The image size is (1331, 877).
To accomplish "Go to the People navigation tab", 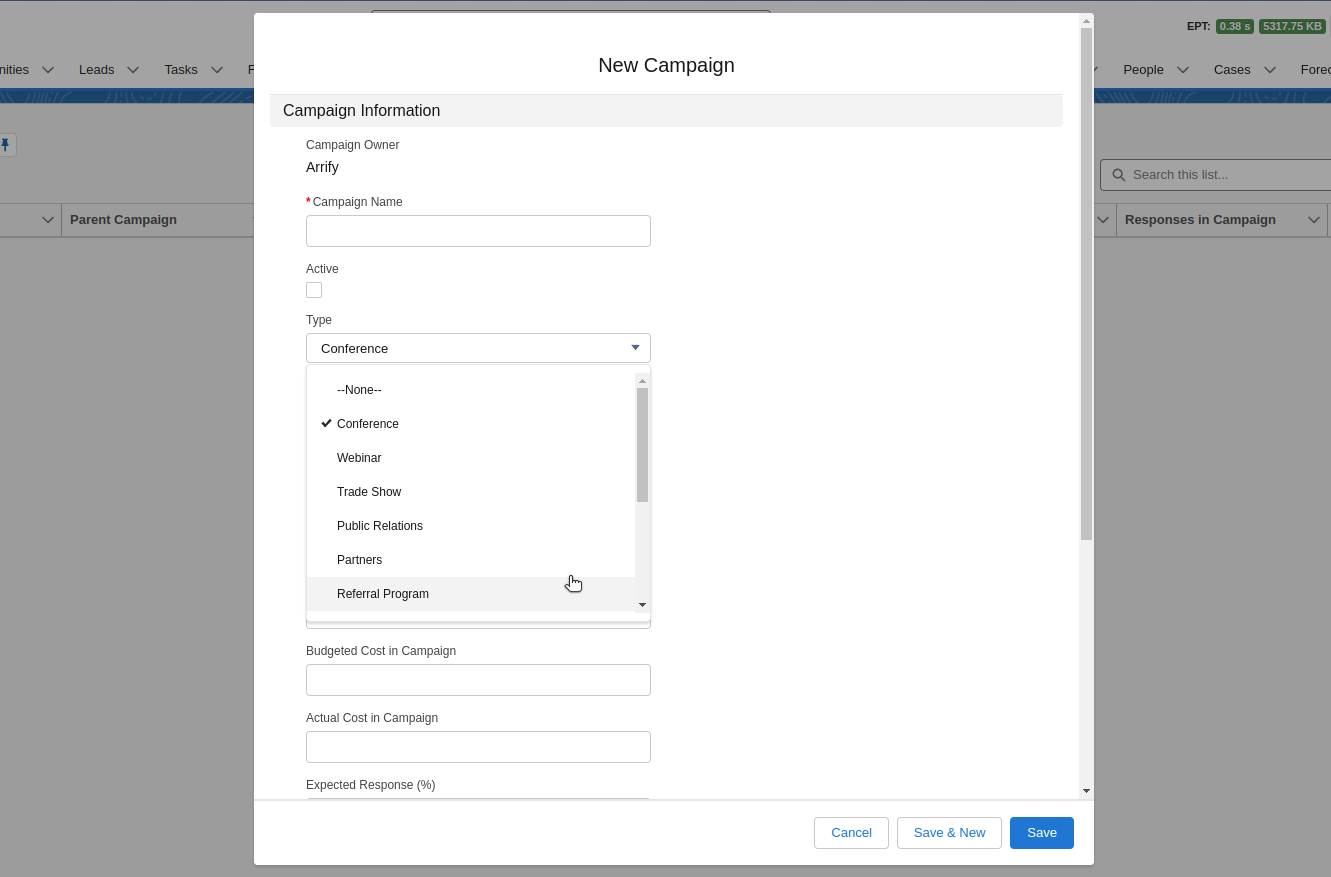I will (x=1143, y=70).
